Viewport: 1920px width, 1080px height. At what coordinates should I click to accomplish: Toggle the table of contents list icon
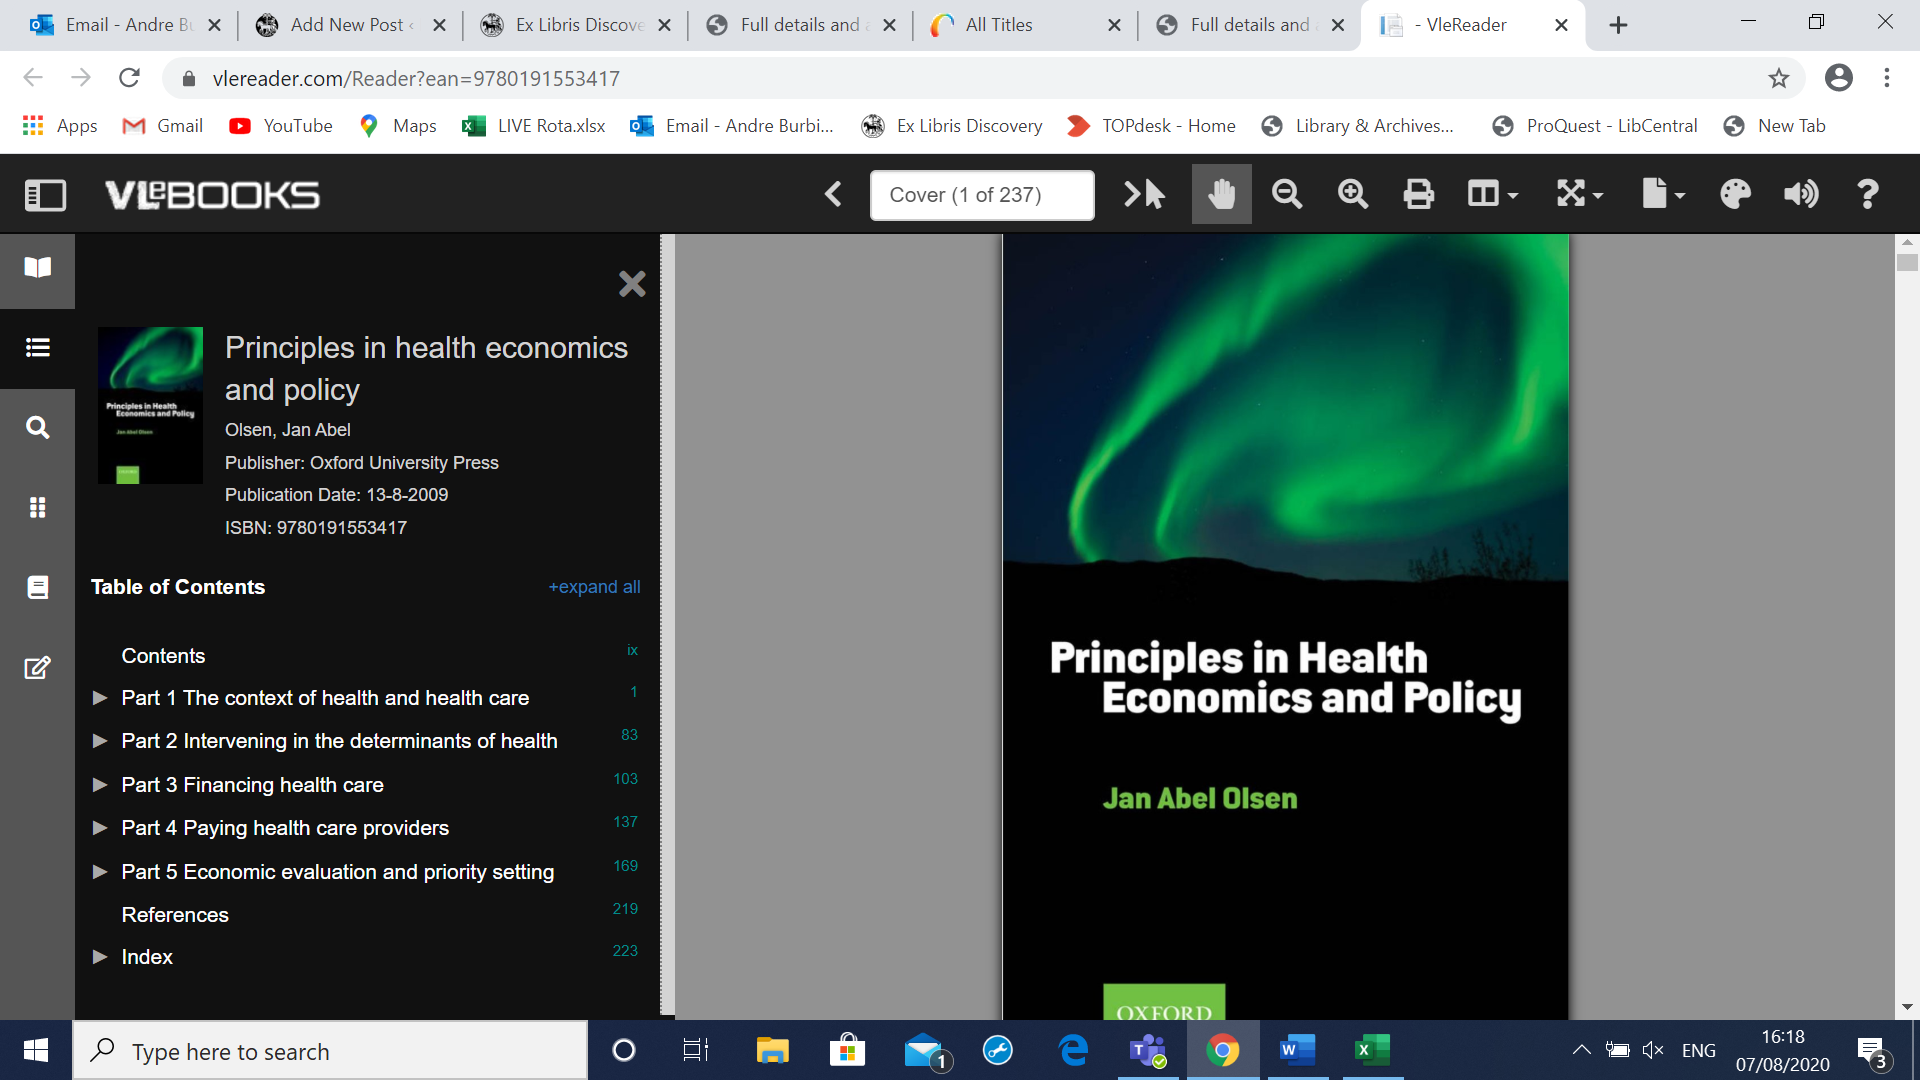(37, 348)
